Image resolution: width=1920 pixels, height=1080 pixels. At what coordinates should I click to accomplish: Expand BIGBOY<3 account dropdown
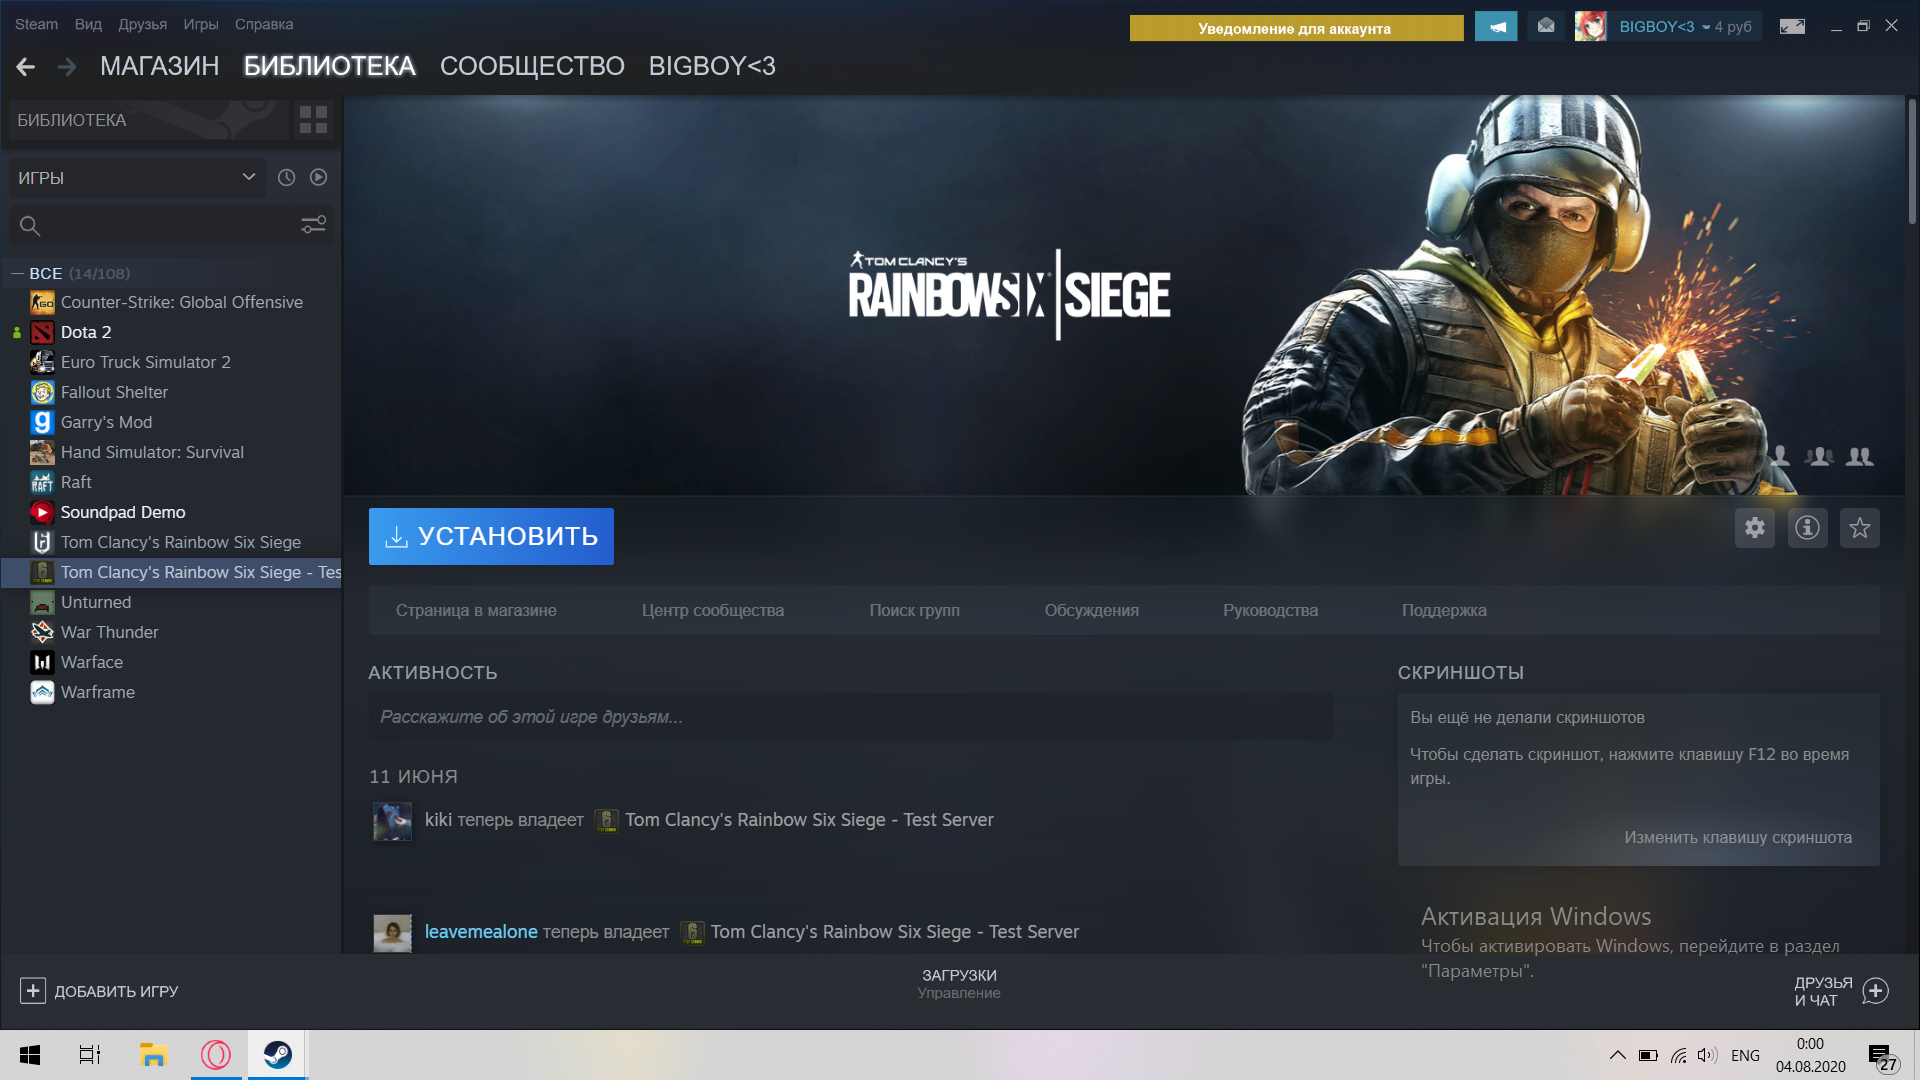coord(1665,27)
